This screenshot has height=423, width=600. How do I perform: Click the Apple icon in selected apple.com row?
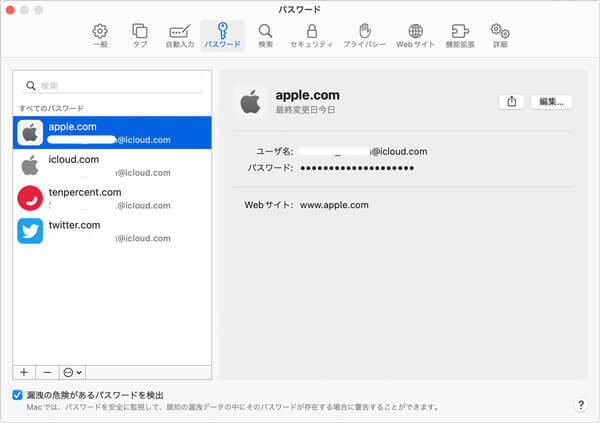click(x=30, y=132)
